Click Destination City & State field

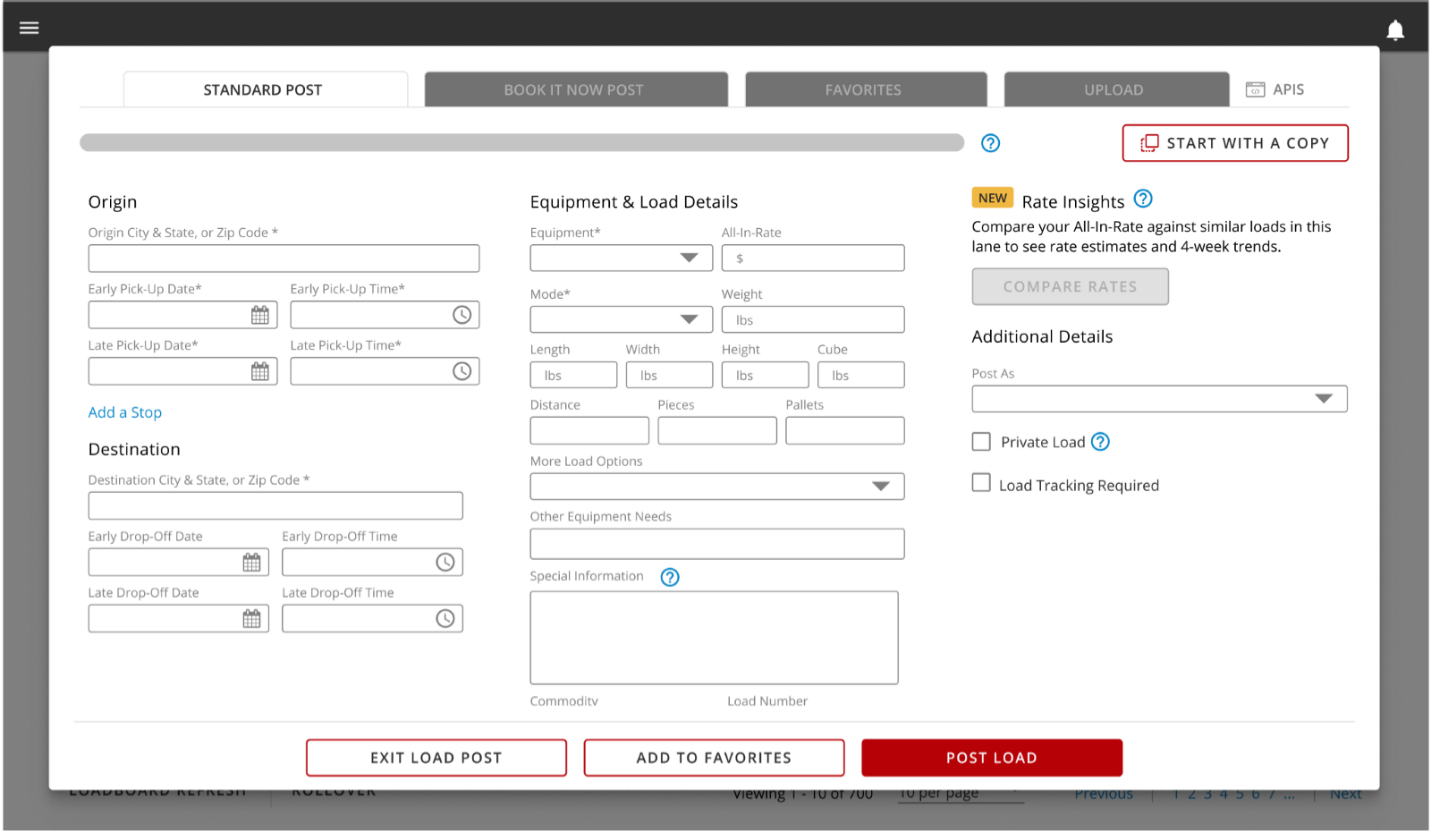[x=275, y=506]
